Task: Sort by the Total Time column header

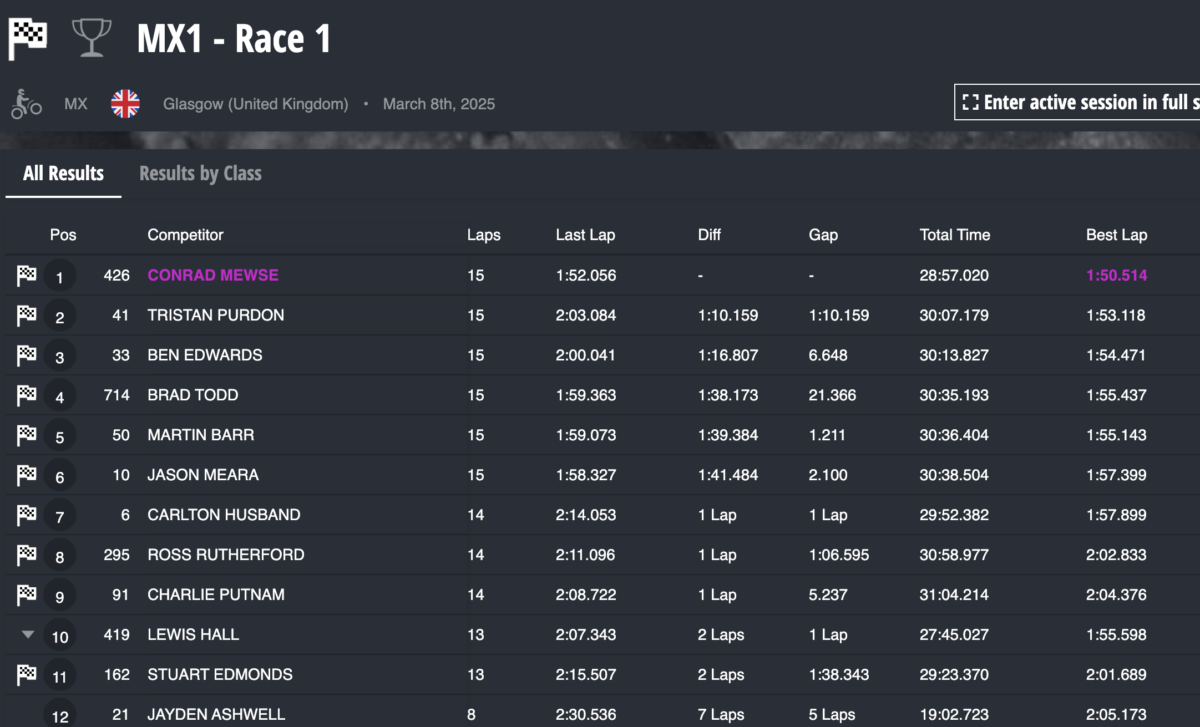Action: 954,235
